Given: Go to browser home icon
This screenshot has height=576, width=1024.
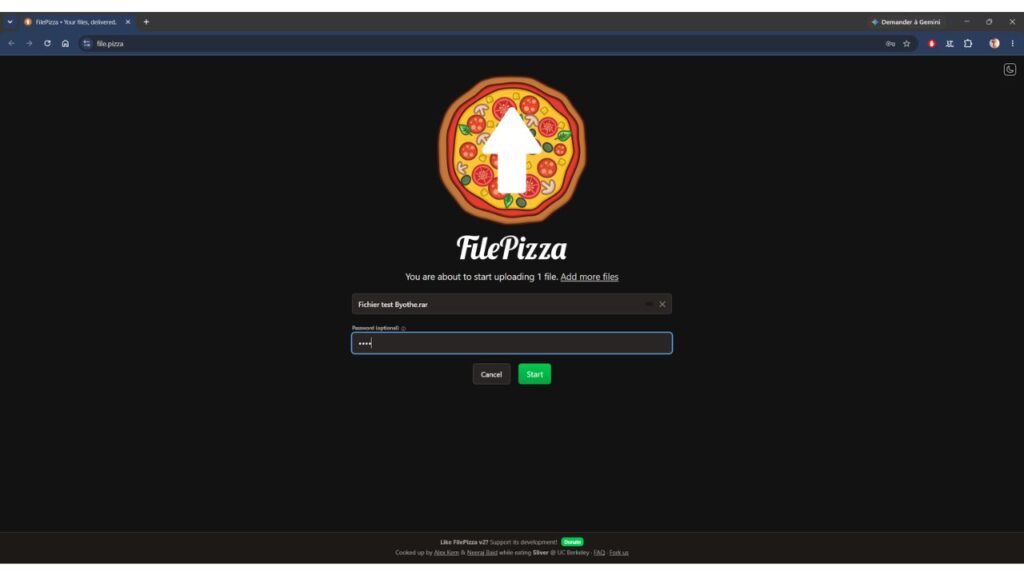Looking at the screenshot, I should [65, 44].
